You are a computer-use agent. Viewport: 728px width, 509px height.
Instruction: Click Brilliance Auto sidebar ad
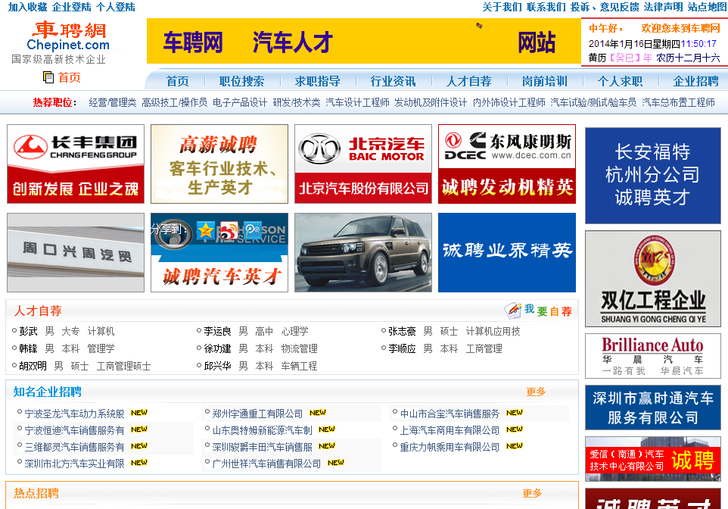653,356
